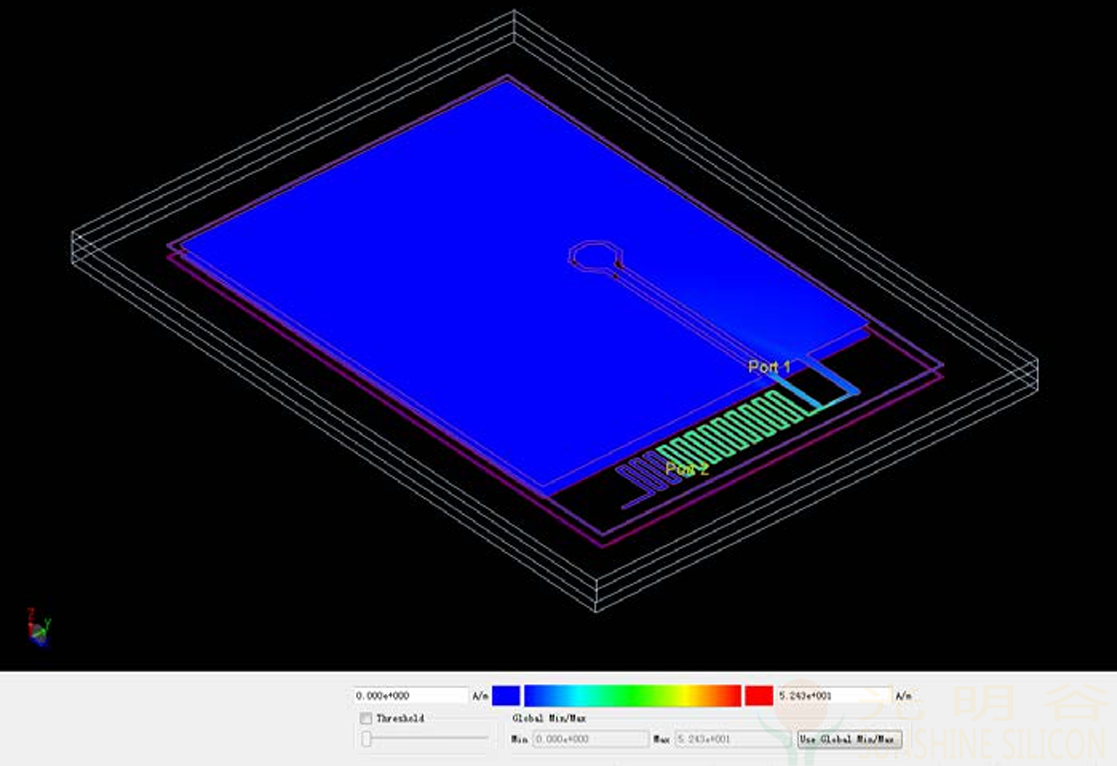Click the Global Max readout field
The height and width of the screenshot is (766, 1117).
click(x=733, y=740)
